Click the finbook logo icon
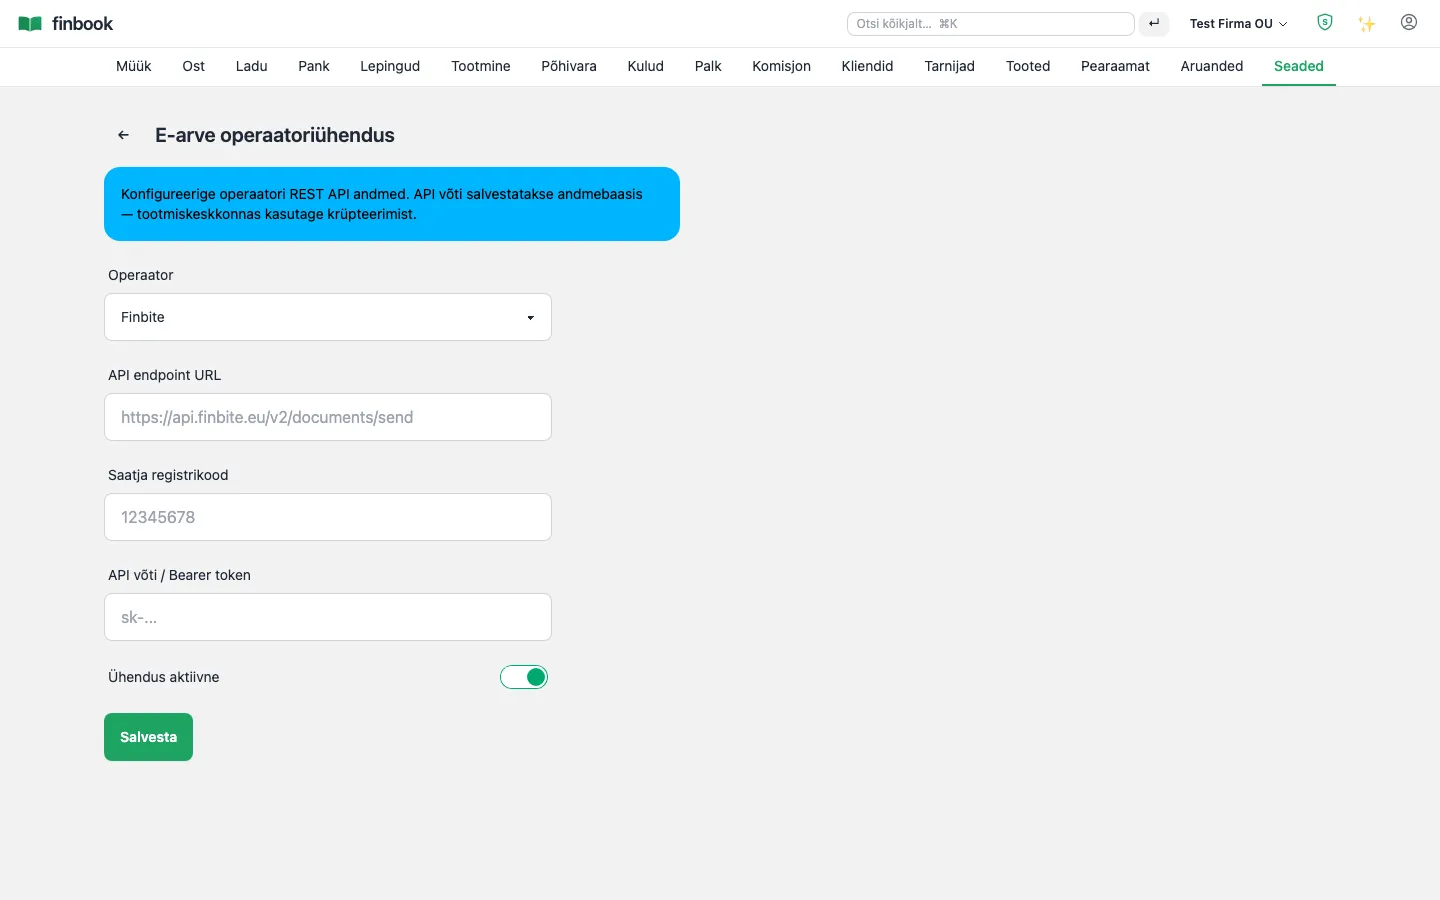The image size is (1440, 900). [x=30, y=24]
